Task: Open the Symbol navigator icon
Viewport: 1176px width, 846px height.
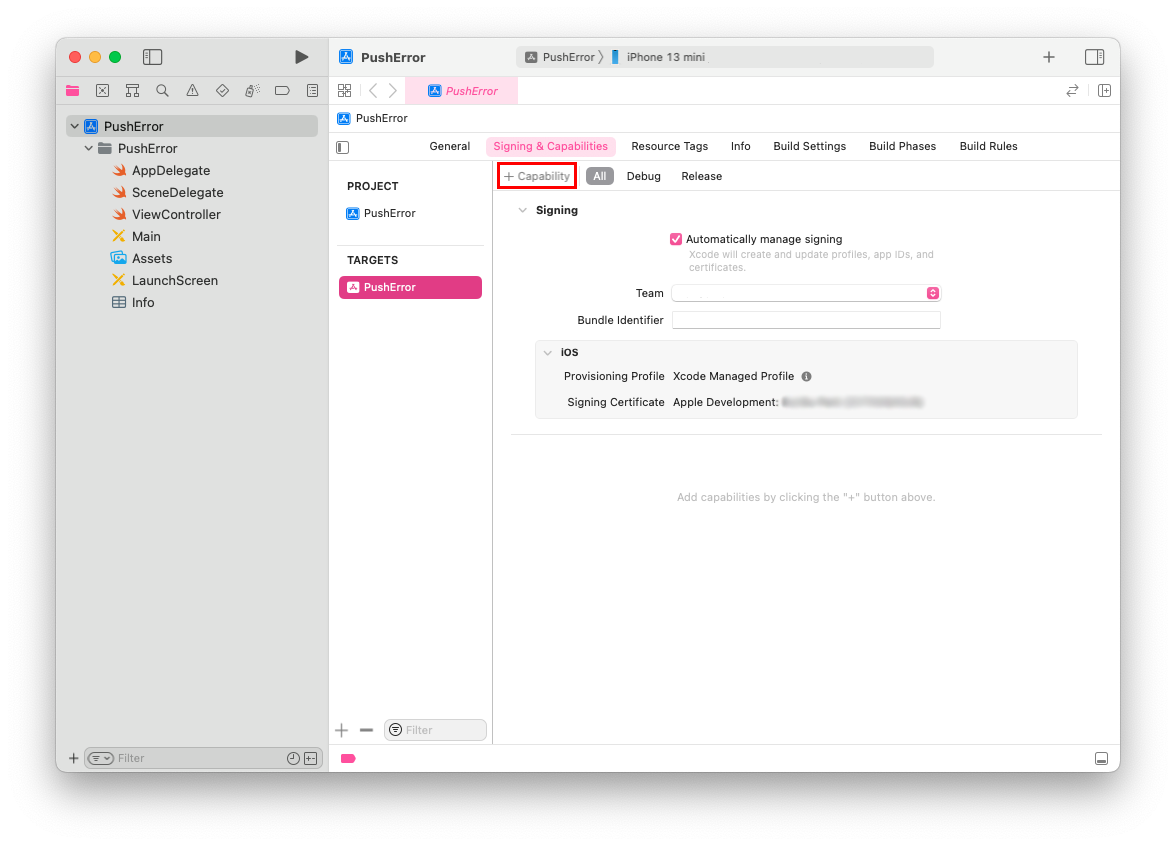Action: pos(133,91)
